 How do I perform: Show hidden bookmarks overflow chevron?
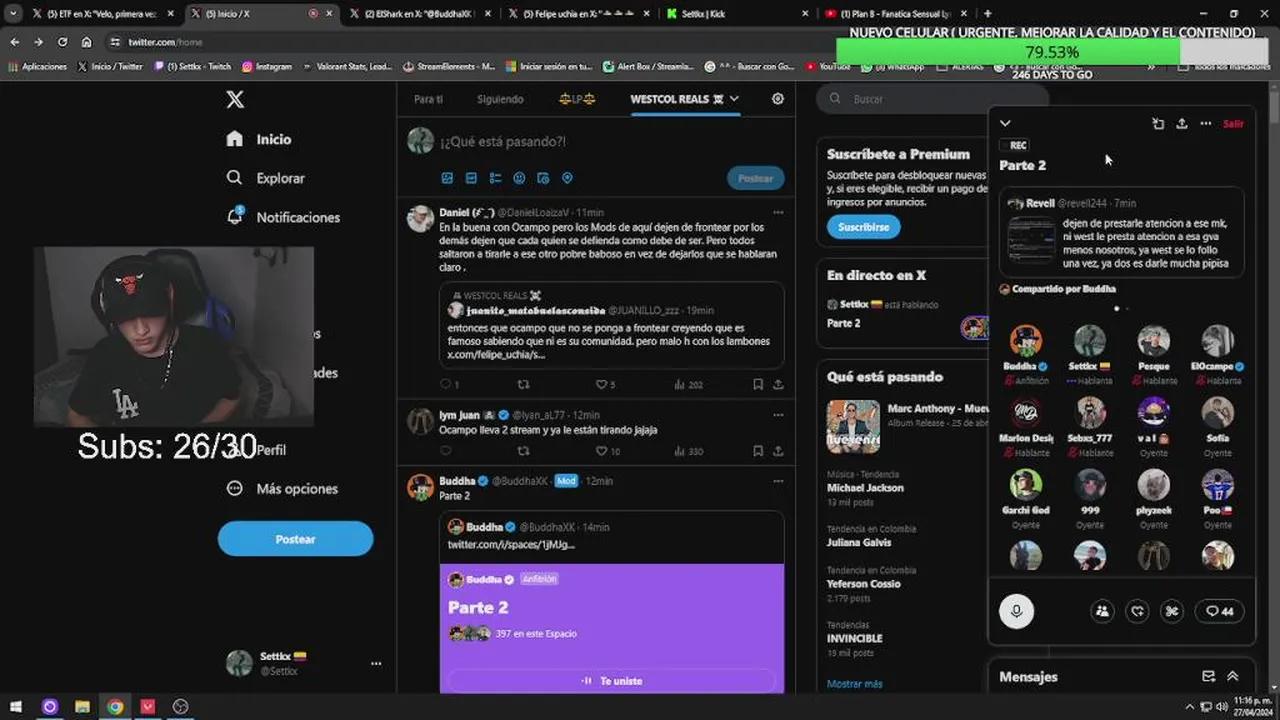tap(1151, 66)
